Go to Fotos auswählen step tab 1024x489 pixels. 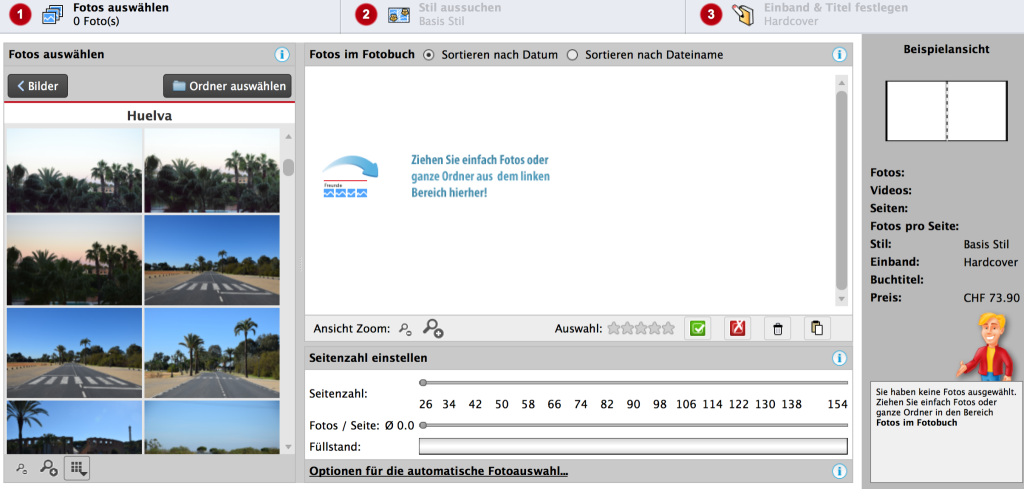point(170,15)
